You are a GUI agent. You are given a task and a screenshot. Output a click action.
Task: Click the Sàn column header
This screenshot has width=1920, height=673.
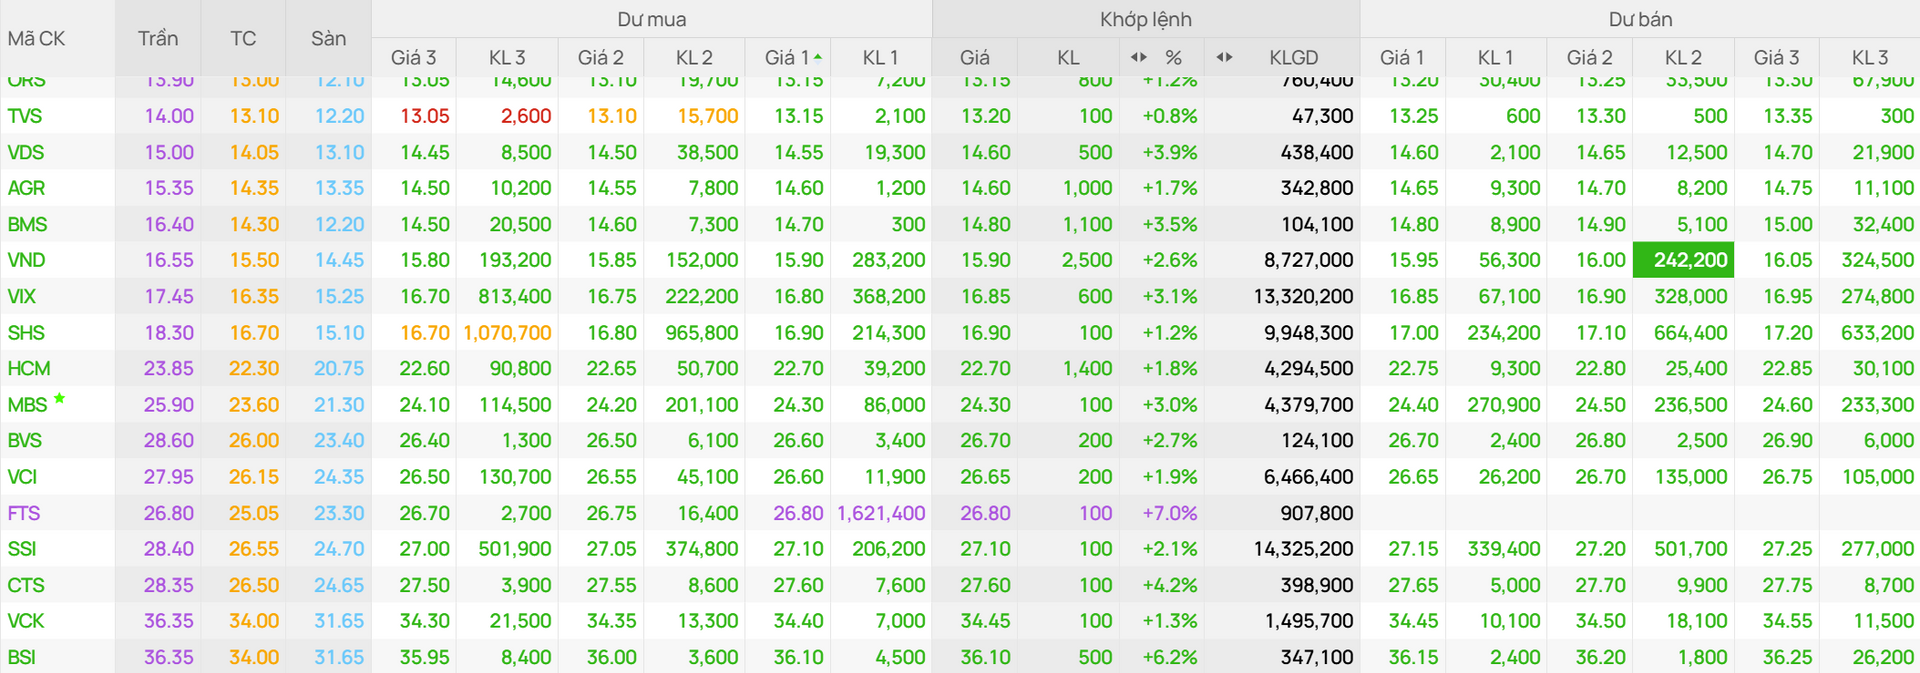(x=328, y=38)
